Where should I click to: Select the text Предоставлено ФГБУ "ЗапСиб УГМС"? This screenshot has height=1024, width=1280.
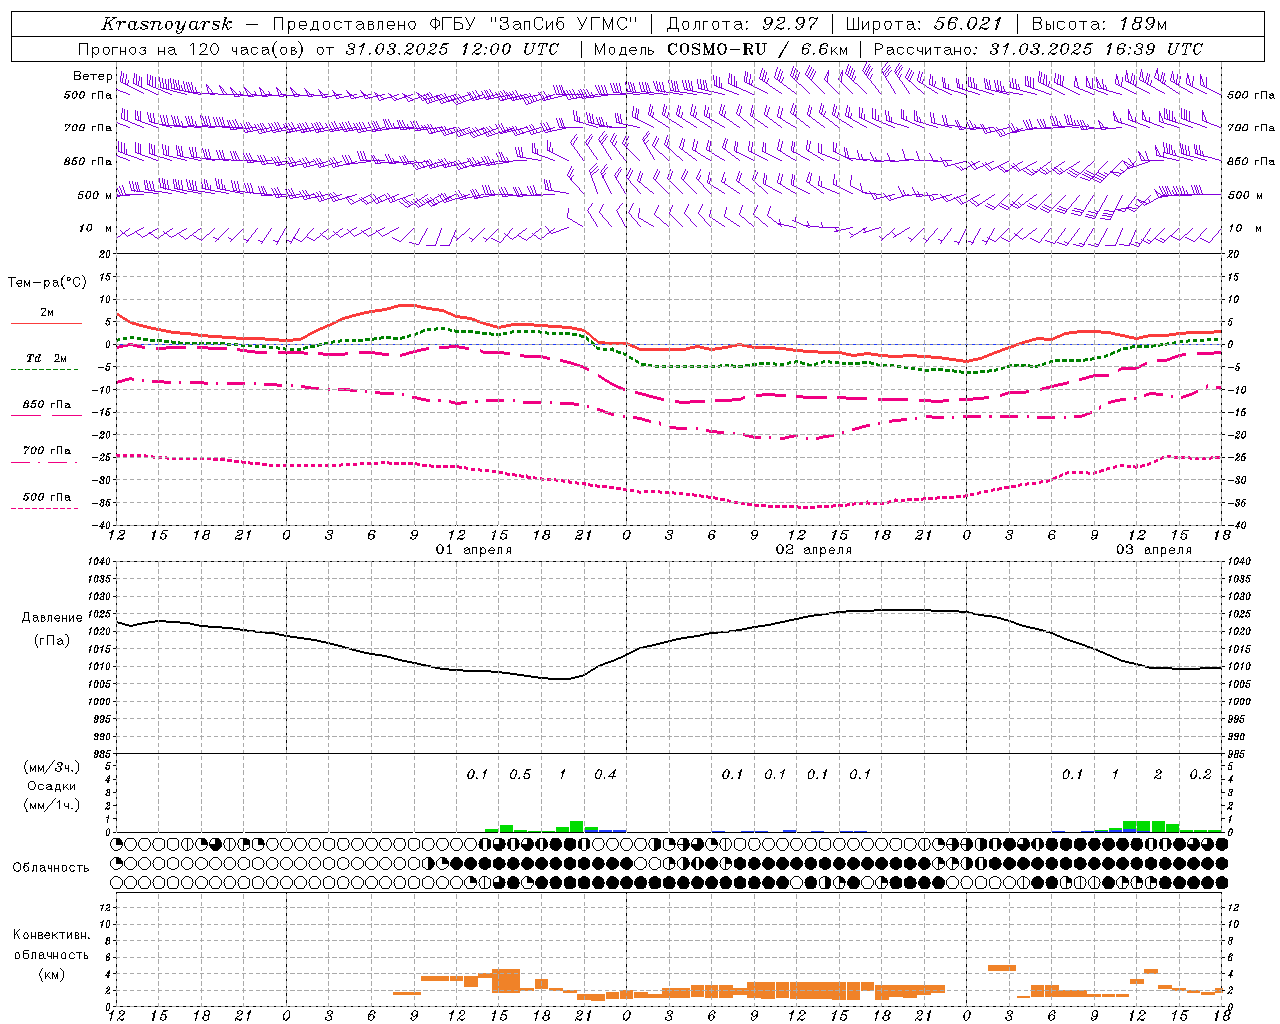click(455, 24)
